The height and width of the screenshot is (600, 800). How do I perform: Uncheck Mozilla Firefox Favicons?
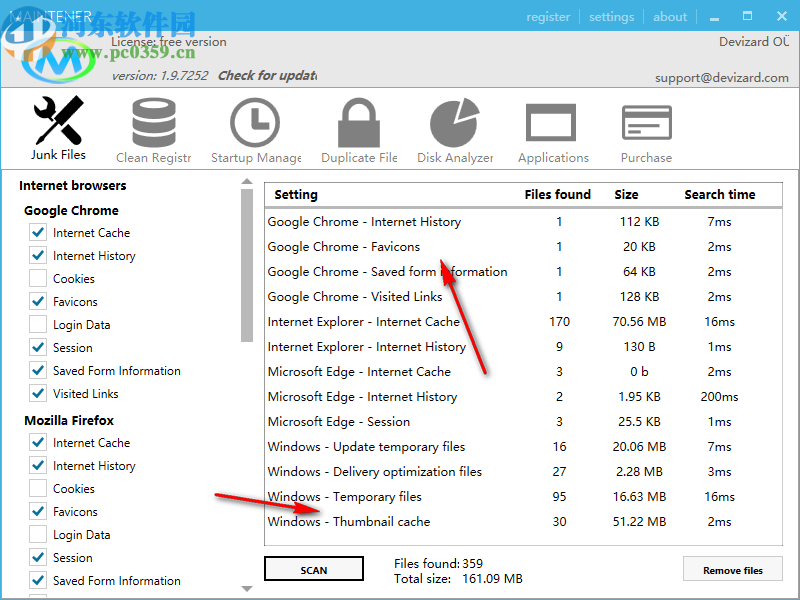click(38, 511)
